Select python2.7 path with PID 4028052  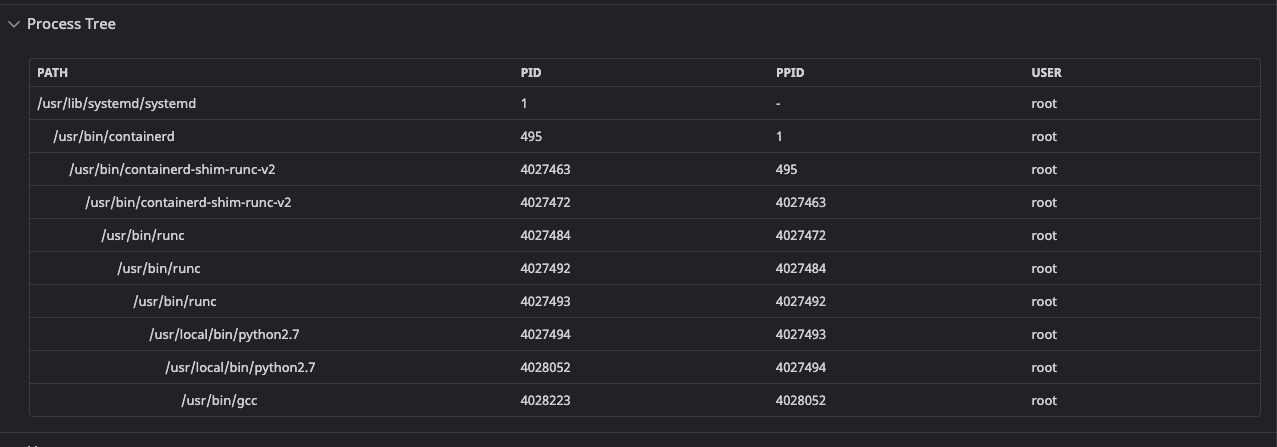pos(240,368)
